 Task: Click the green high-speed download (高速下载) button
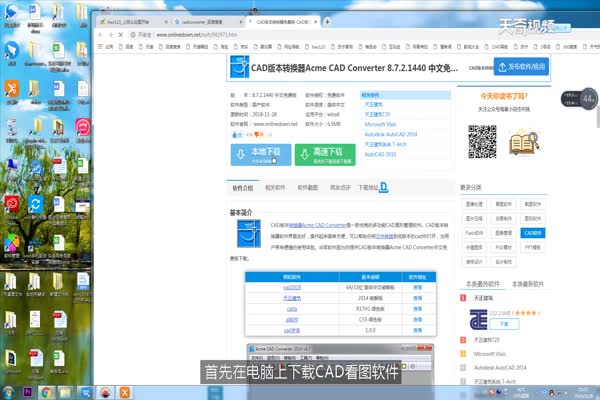tap(325, 155)
